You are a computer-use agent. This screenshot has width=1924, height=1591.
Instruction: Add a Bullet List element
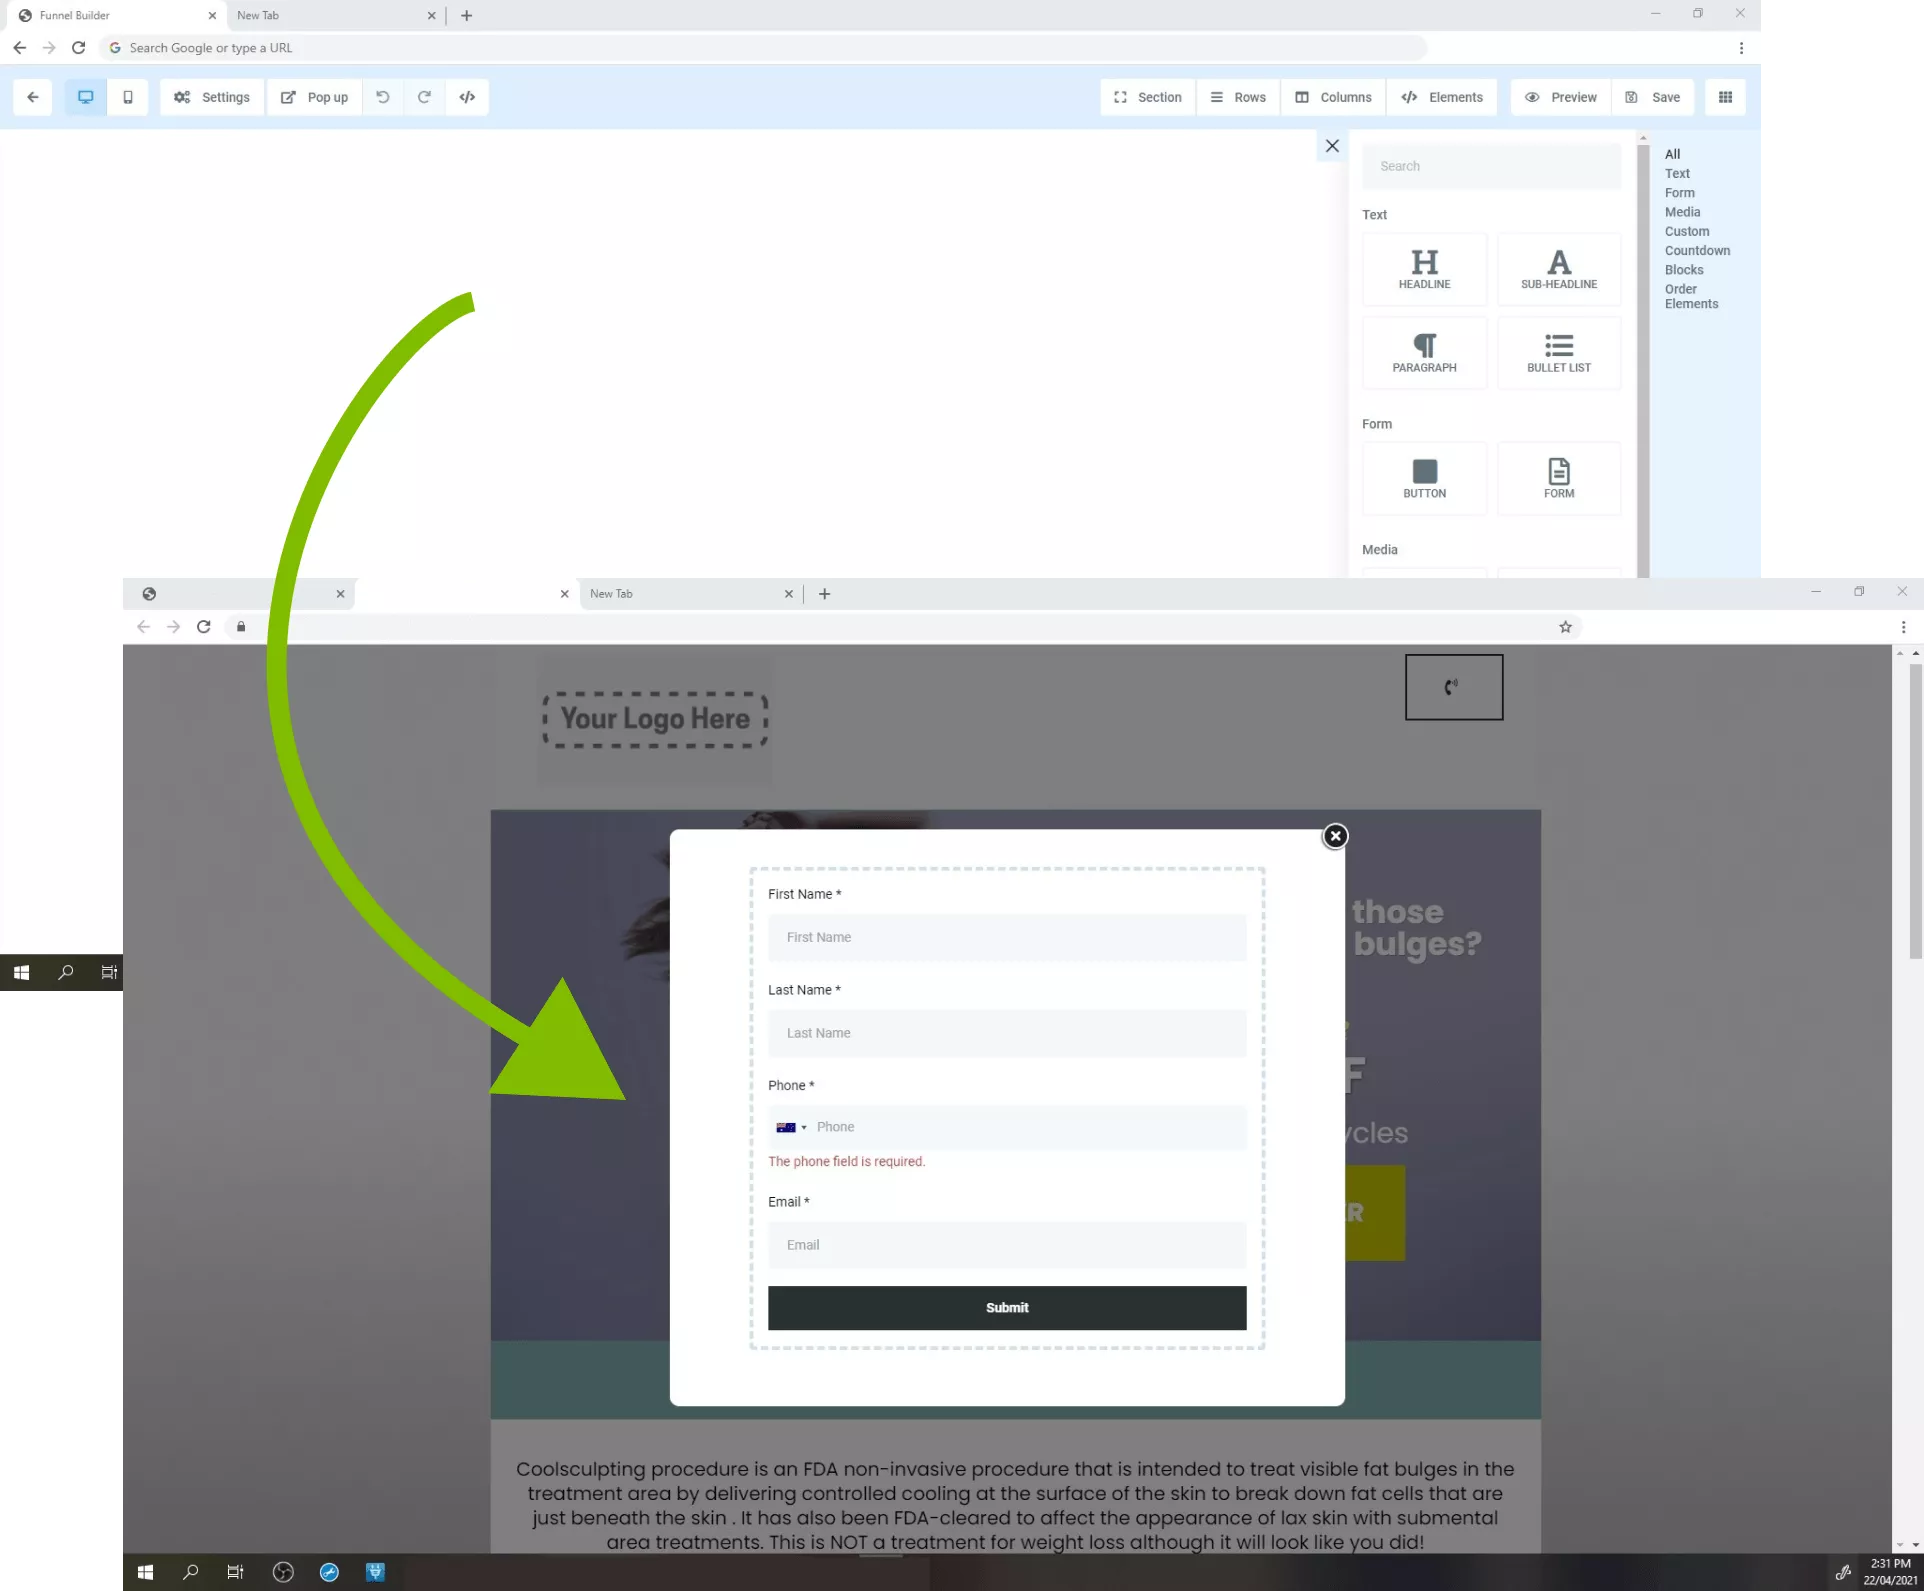[x=1558, y=353]
